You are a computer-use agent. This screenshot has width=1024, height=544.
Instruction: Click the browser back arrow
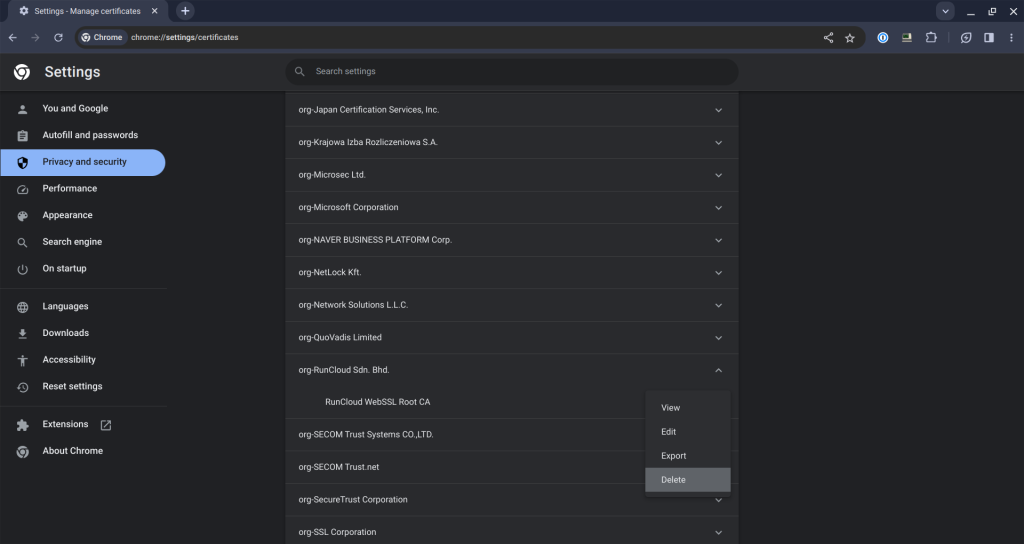tap(12, 38)
